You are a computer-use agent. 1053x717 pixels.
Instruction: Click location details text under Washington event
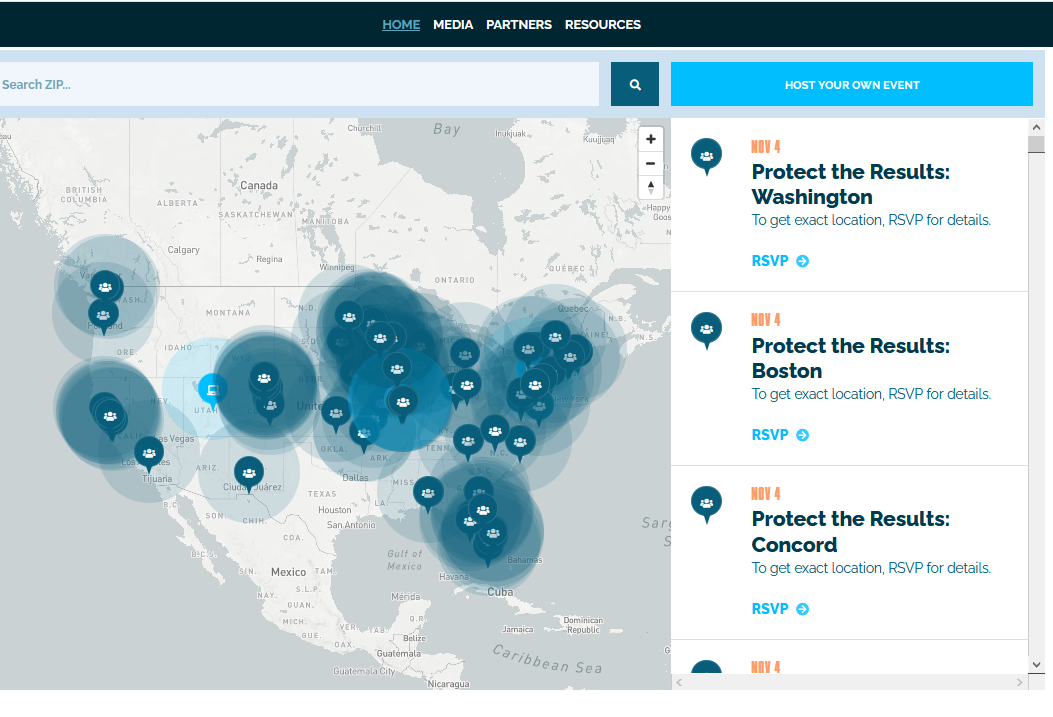(x=871, y=220)
